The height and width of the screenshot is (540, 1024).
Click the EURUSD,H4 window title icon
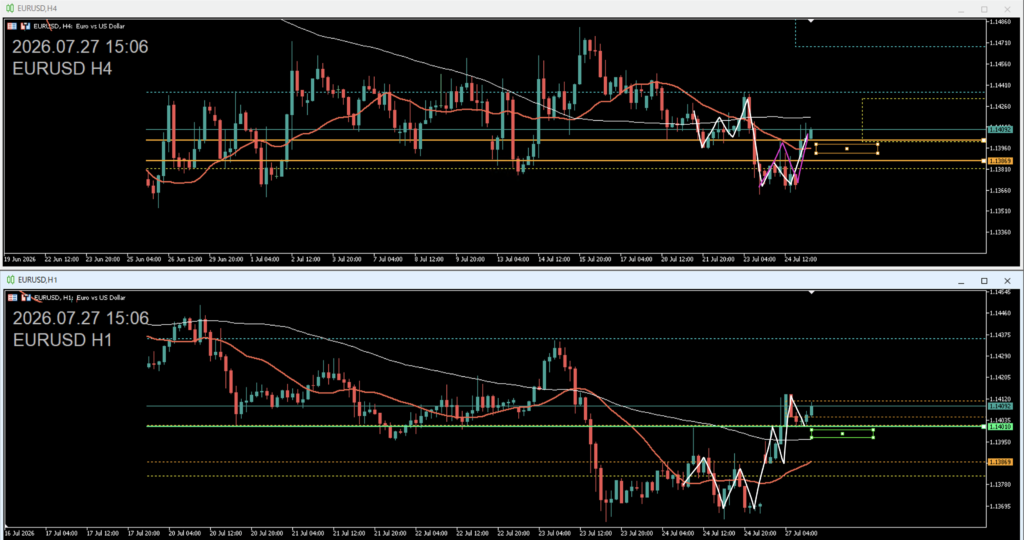[x=10, y=8]
